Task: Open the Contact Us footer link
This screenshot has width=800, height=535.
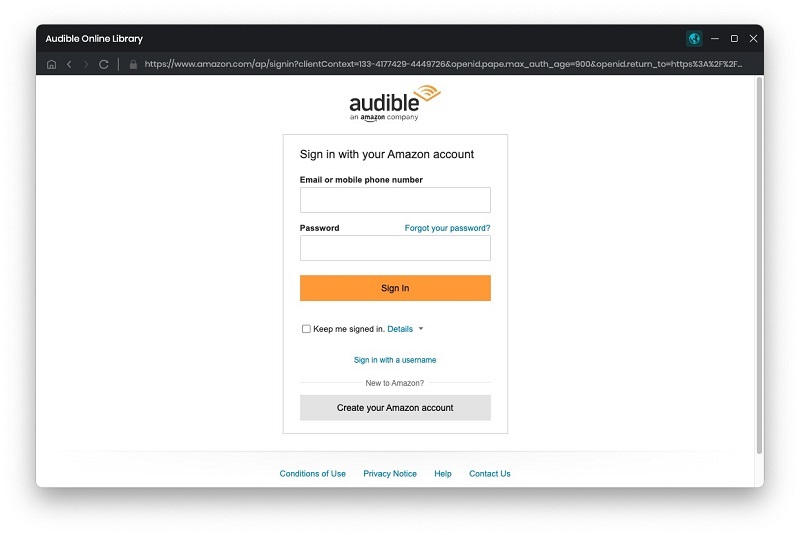Action: coord(490,474)
